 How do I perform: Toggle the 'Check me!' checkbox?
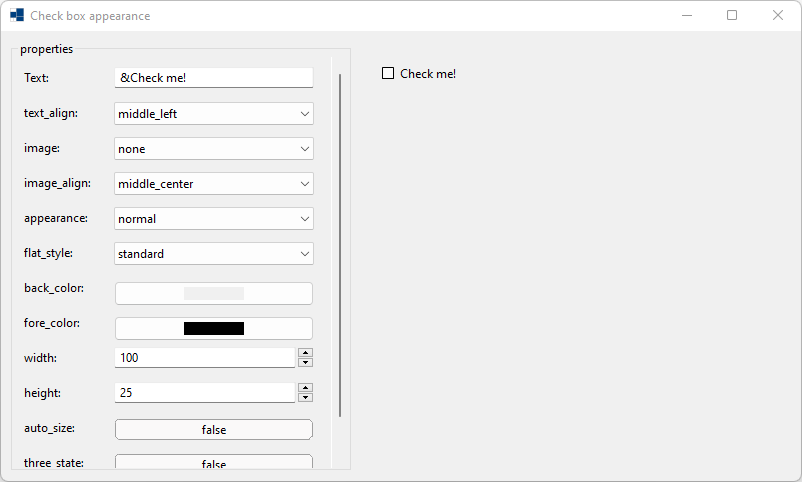point(388,74)
